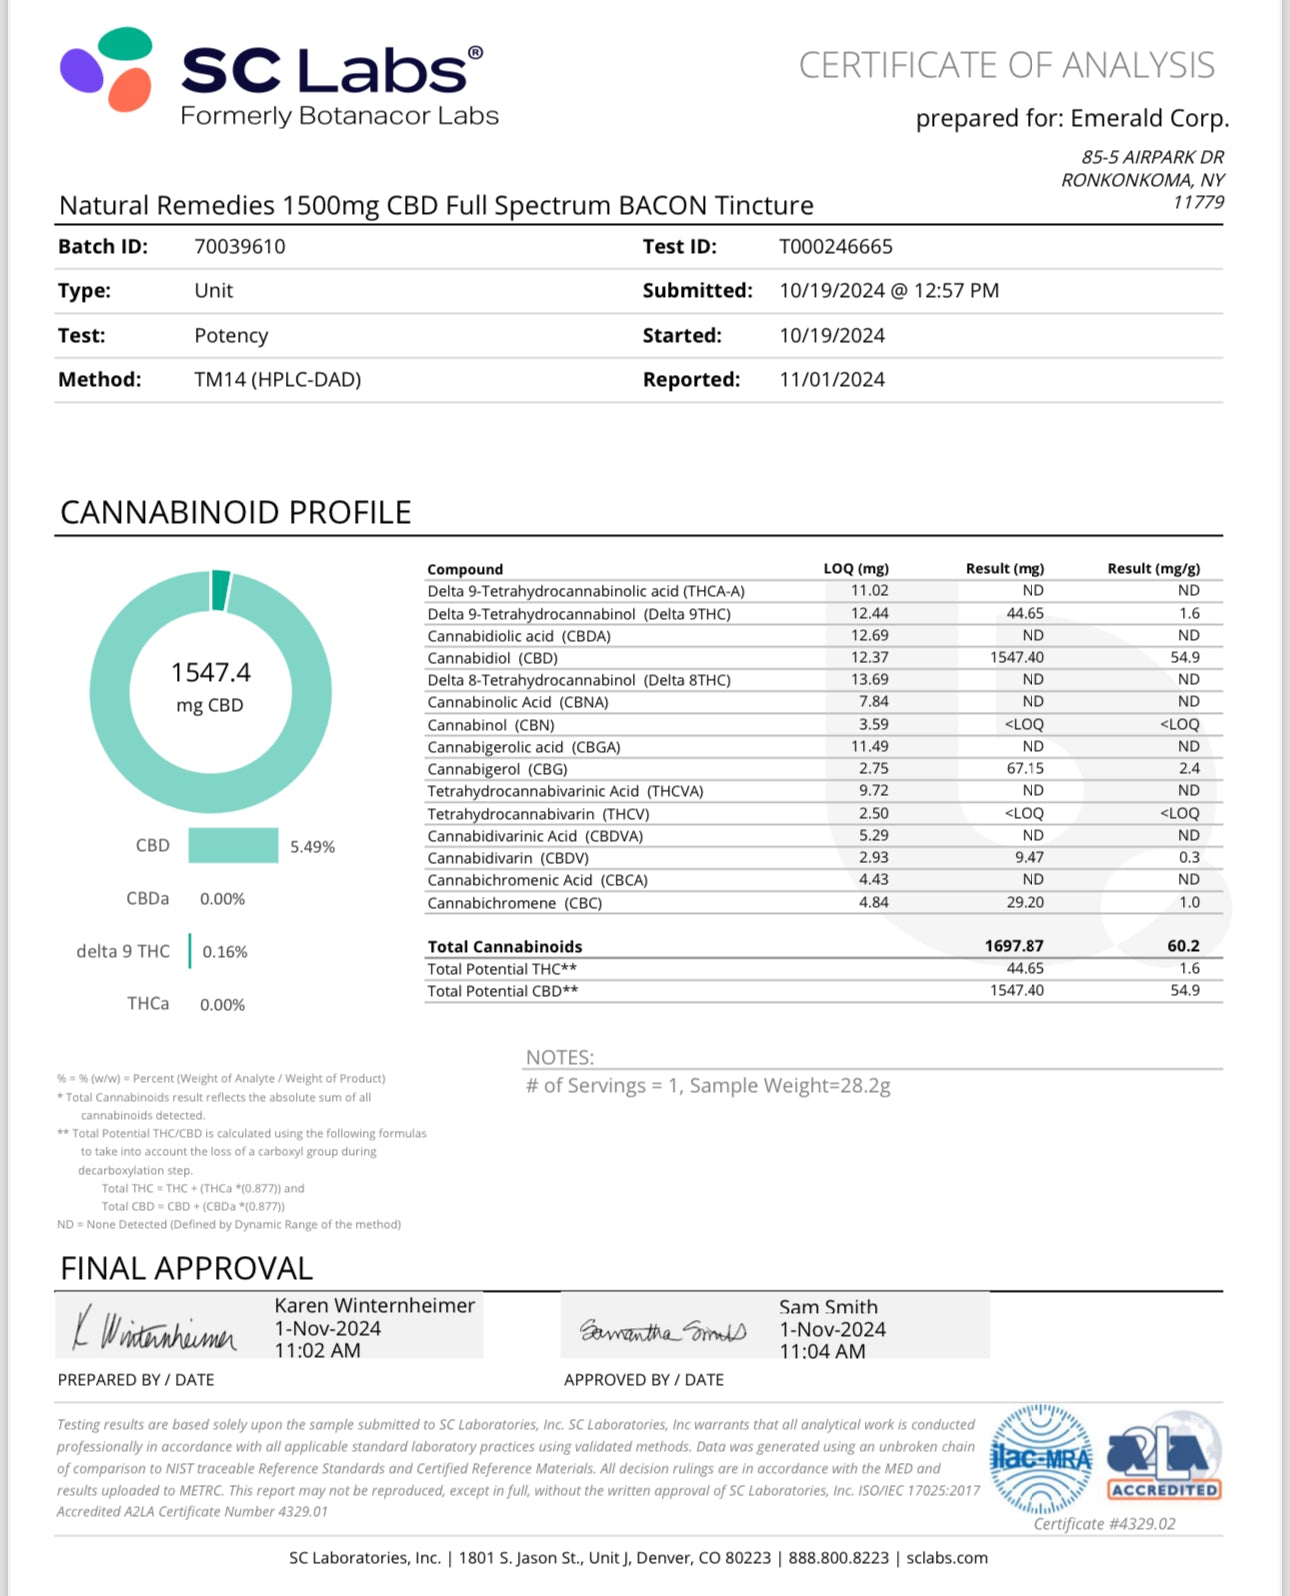The image size is (1290, 1596).
Task: Click the Test ID value T000246665
Action: (x=836, y=247)
